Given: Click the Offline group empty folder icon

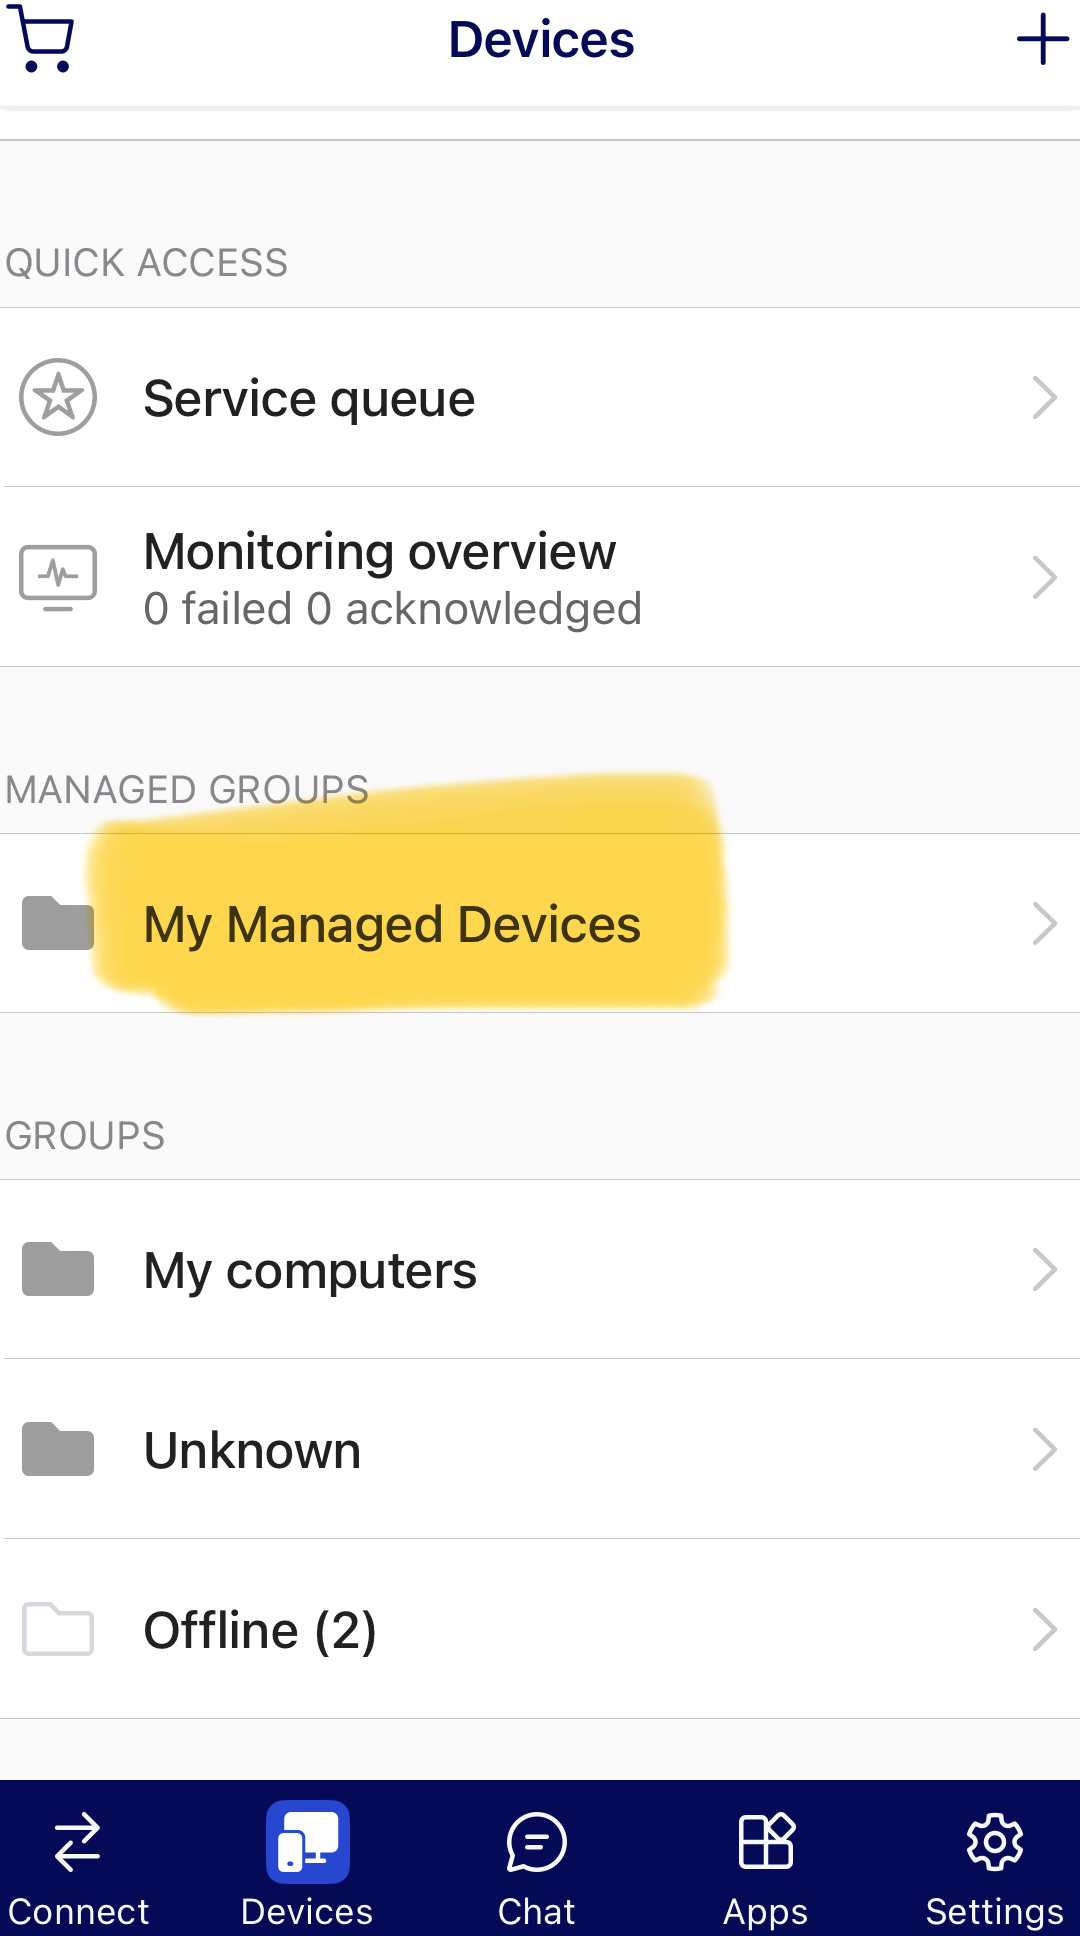Looking at the screenshot, I should [x=58, y=1629].
